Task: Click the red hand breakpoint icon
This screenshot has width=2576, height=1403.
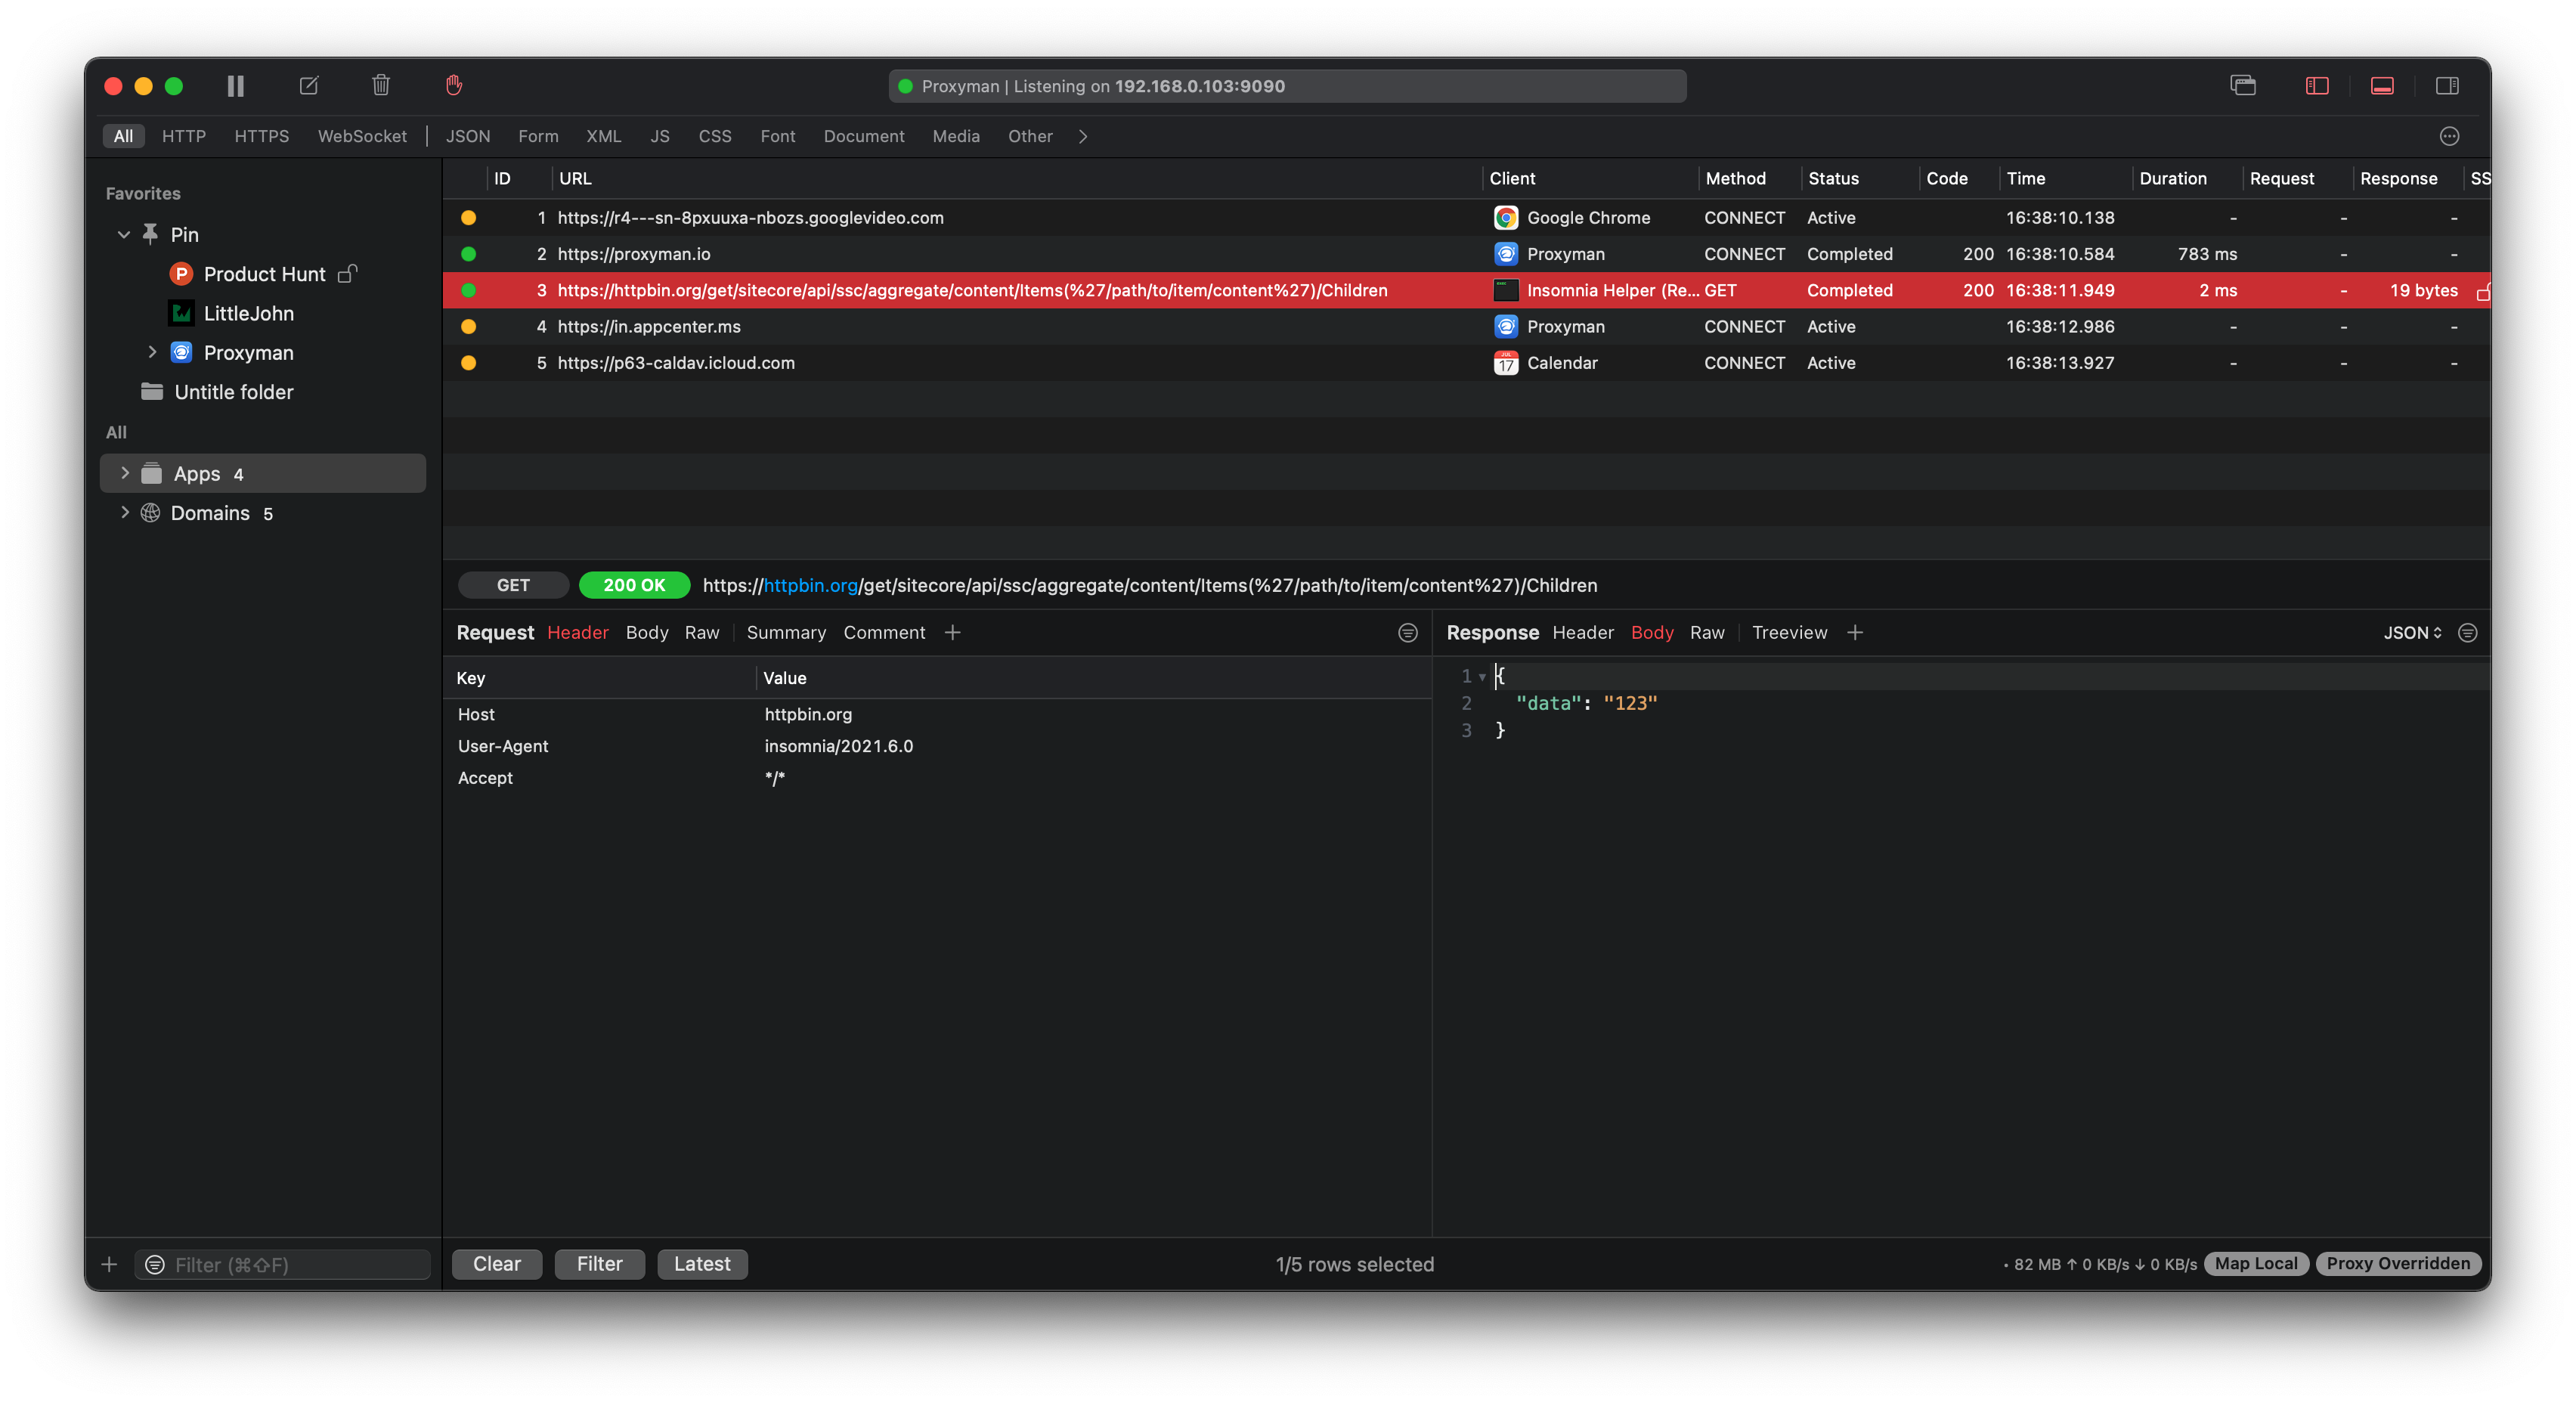Action: point(454,86)
